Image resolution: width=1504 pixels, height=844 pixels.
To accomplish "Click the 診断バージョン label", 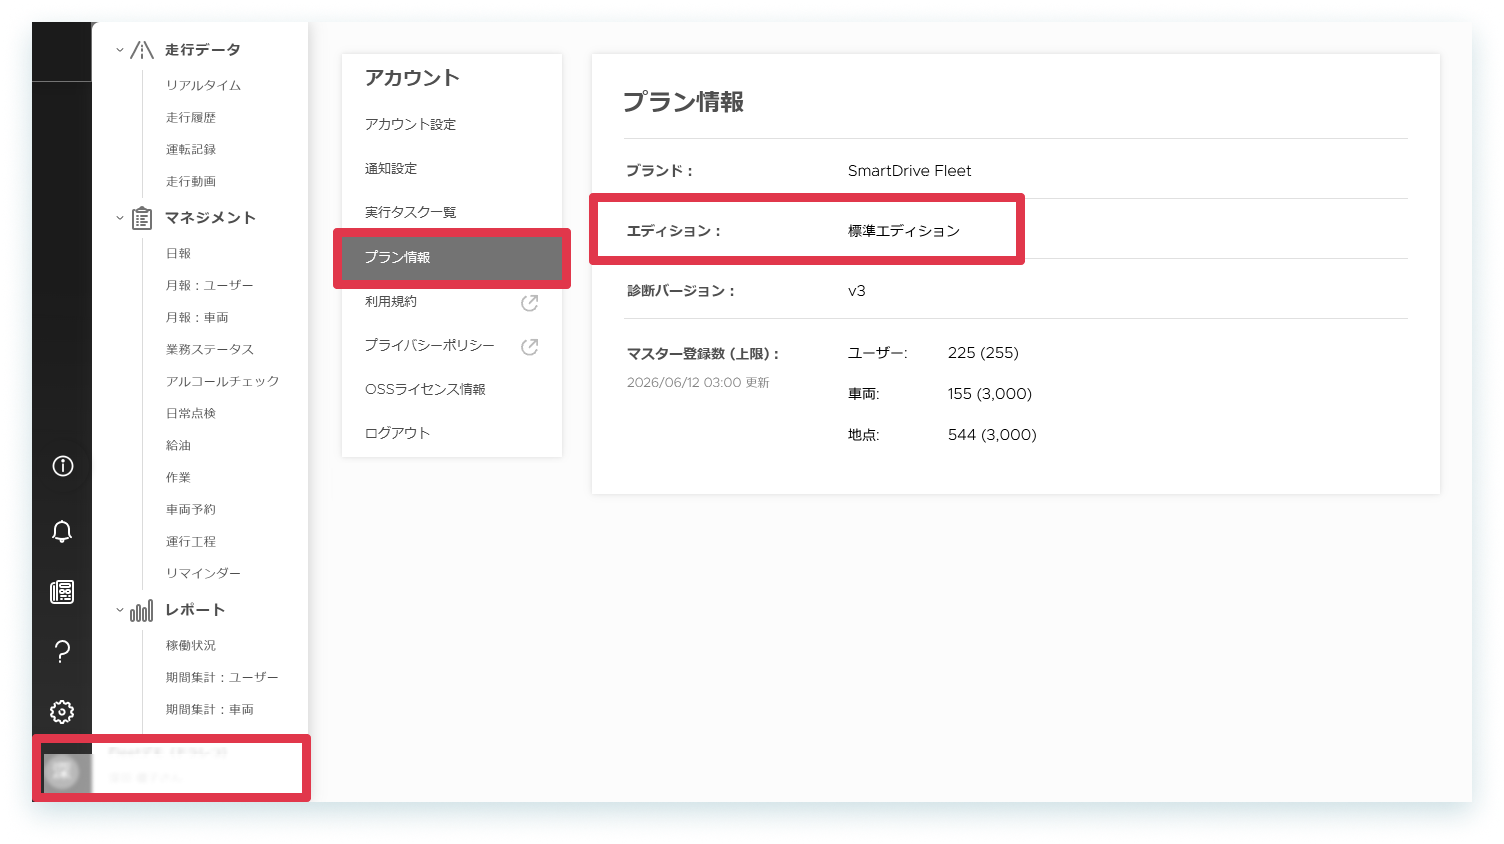I will coord(681,291).
